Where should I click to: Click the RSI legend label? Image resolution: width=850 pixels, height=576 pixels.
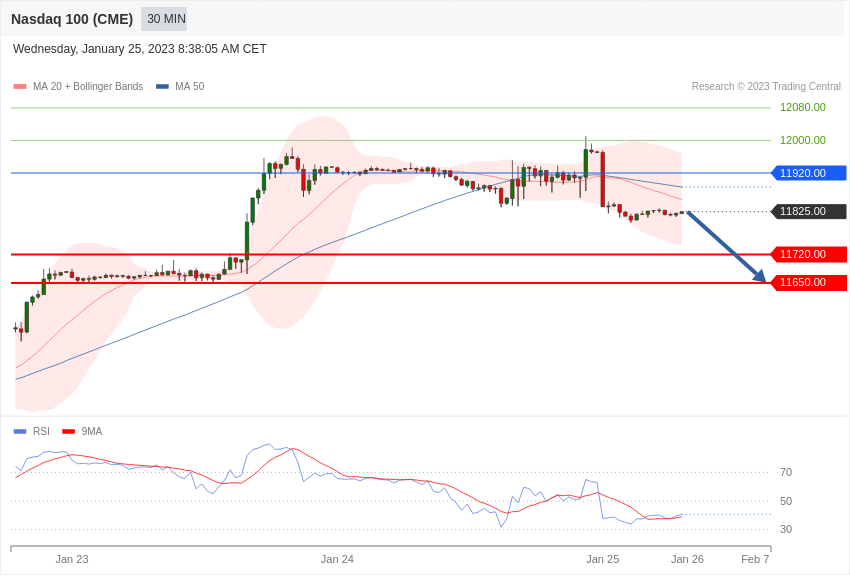pos(41,431)
